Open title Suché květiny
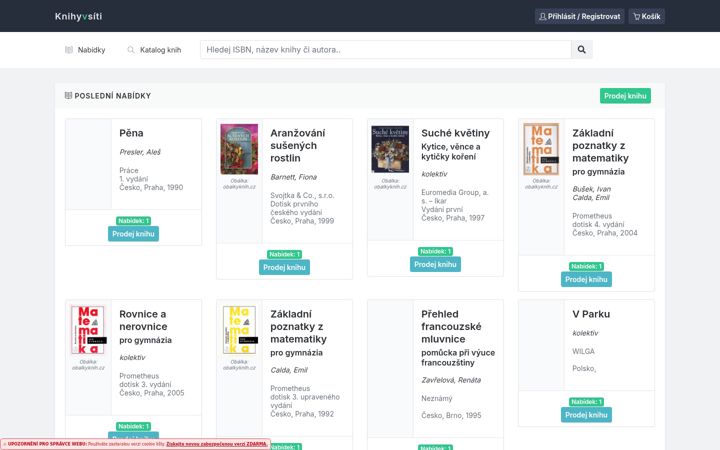 pos(456,133)
